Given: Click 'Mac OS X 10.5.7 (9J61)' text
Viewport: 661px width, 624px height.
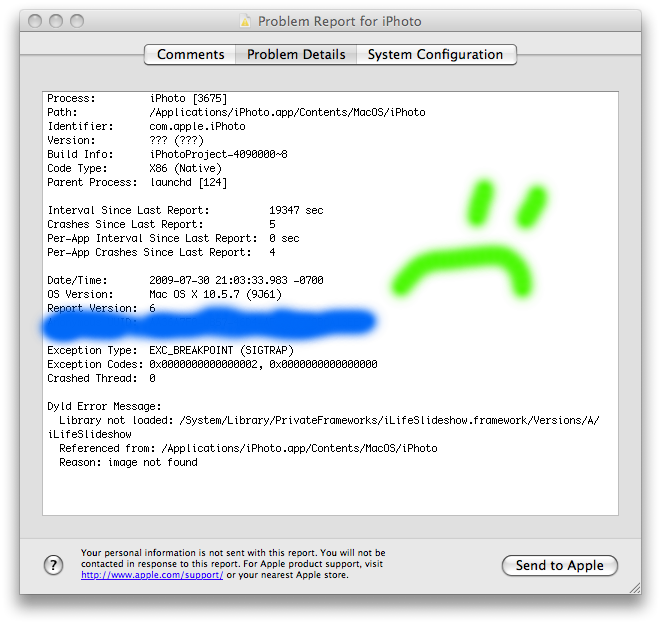Looking at the screenshot, I should 215,294.
